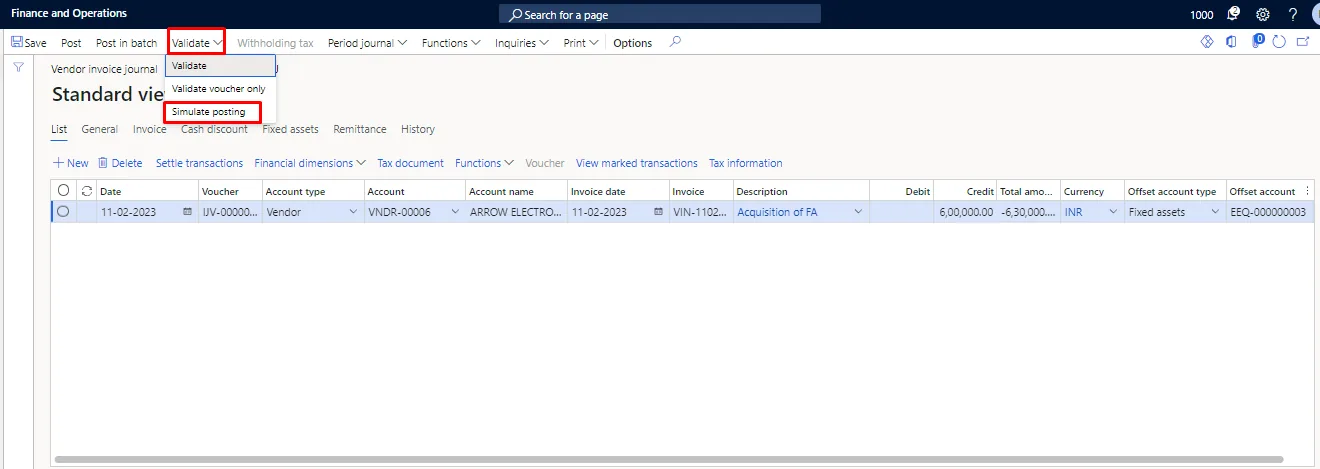
Task: Open the filter pane funnel icon
Action: point(18,67)
